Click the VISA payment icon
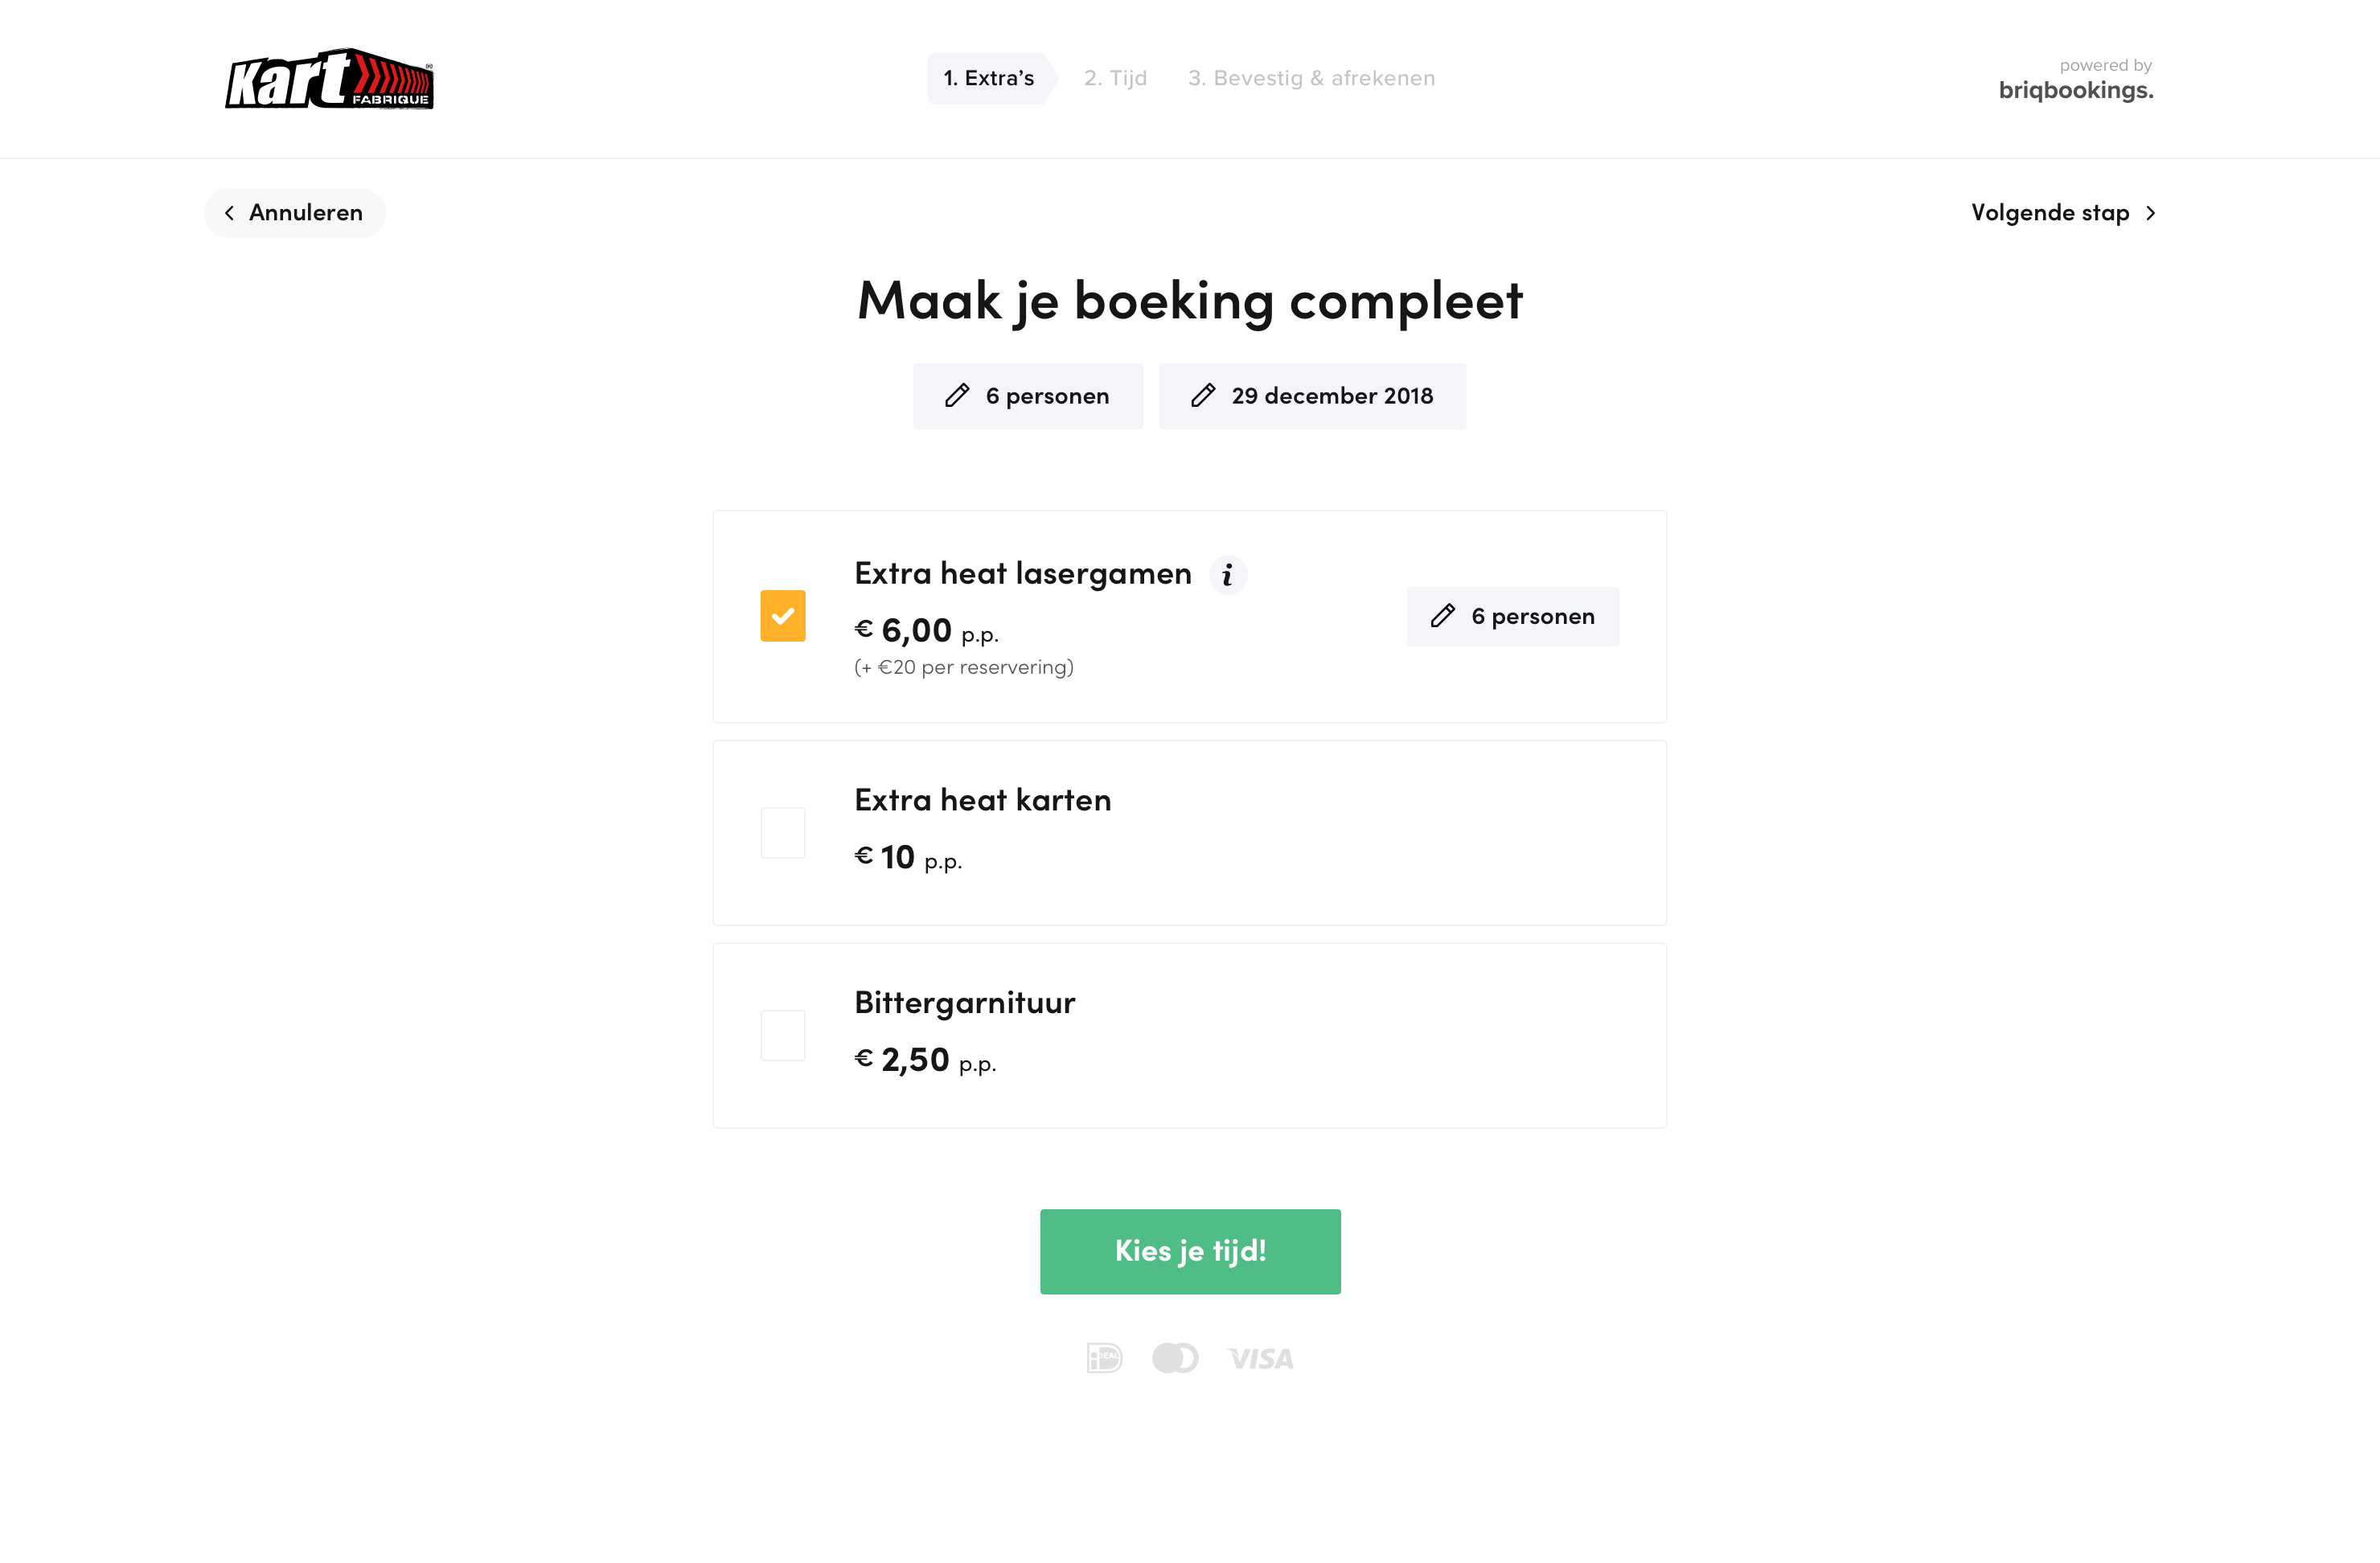2380x1563 pixels. [x=1260, y=1358]
